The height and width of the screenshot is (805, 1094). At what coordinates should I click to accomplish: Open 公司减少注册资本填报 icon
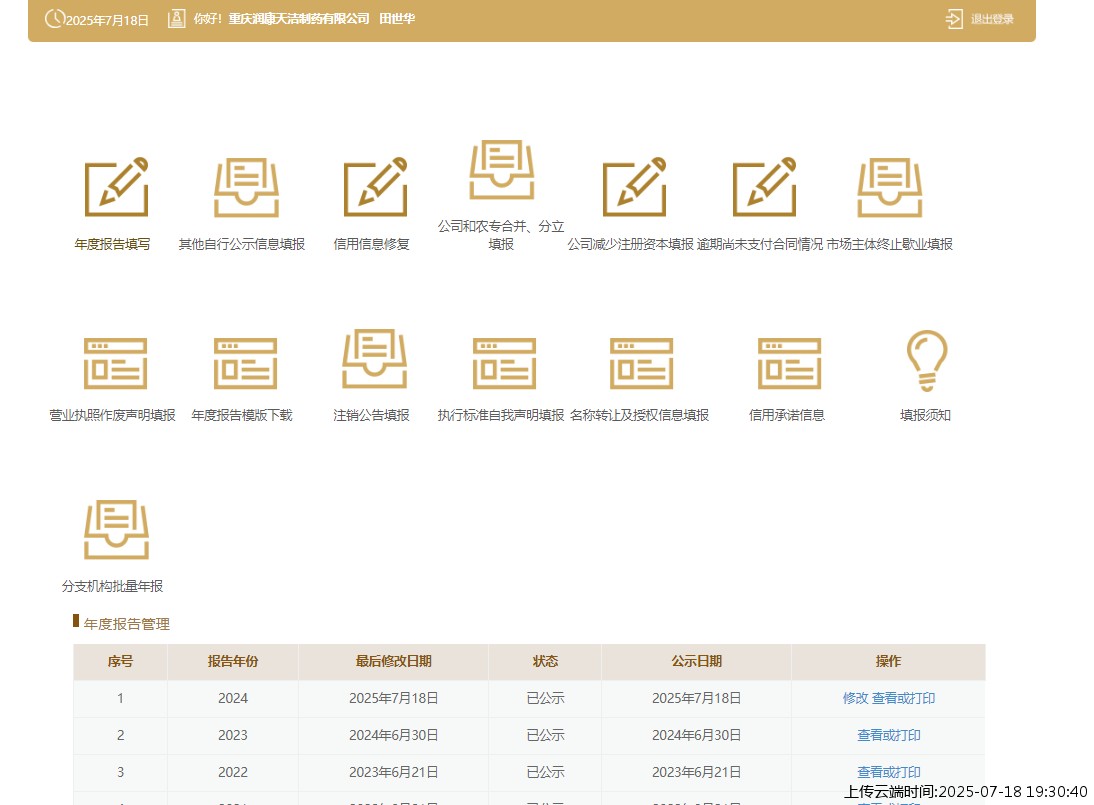point(634,187)
